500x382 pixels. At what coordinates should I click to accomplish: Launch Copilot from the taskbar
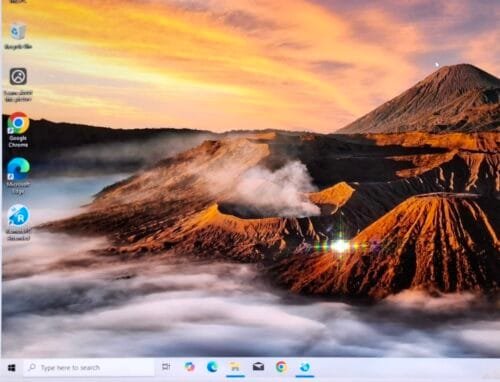(x=190, y=367)
